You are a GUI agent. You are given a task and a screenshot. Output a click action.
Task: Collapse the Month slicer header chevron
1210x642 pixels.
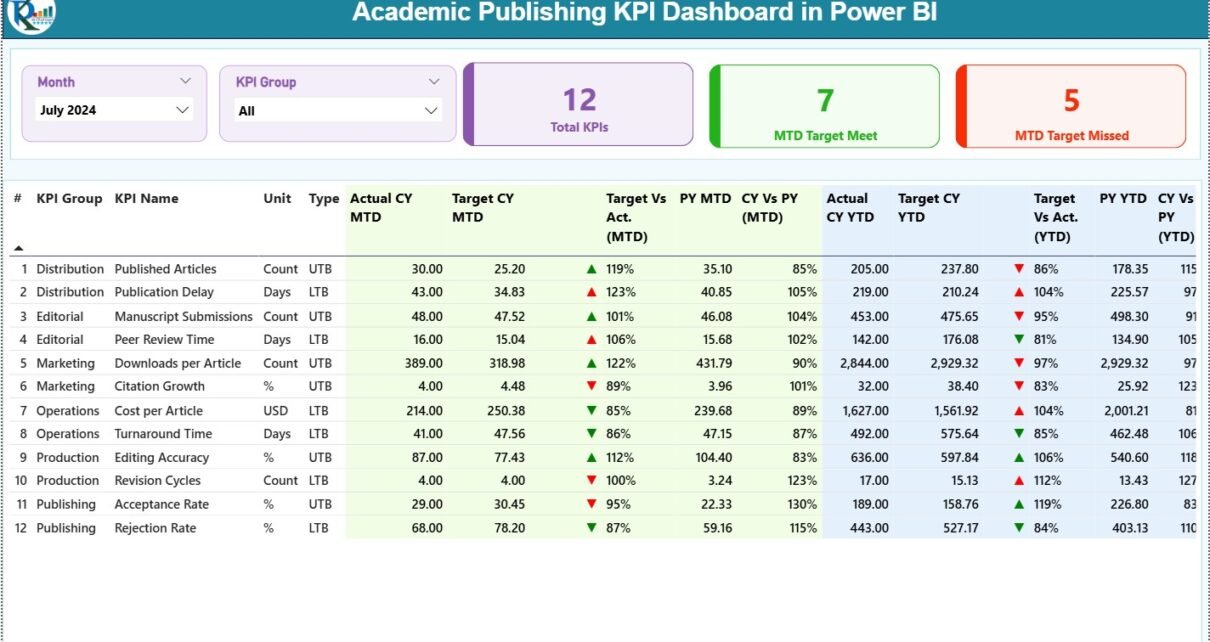click(x=185, y=81)
